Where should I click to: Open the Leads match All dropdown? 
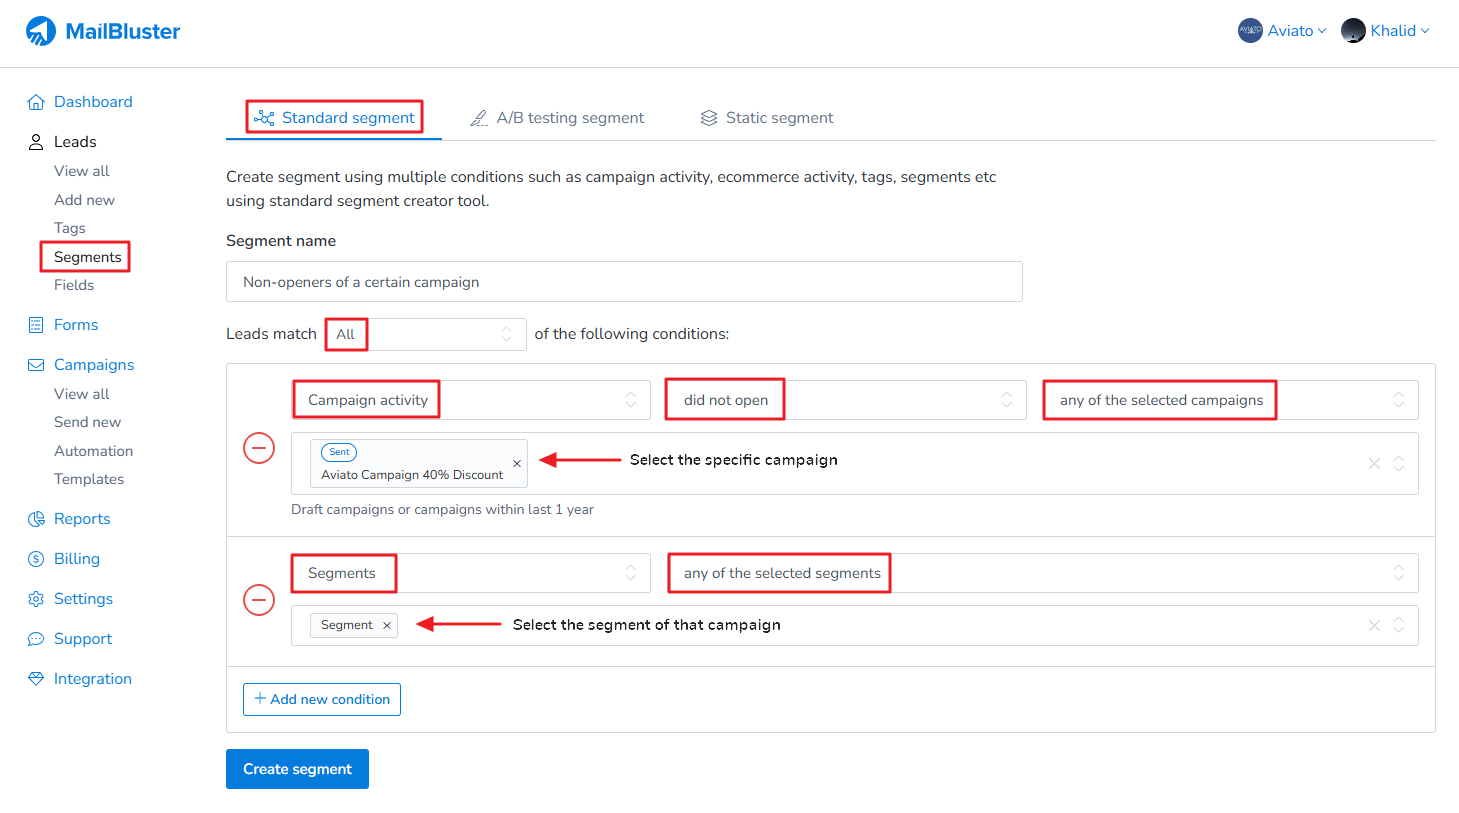(427, 334)
